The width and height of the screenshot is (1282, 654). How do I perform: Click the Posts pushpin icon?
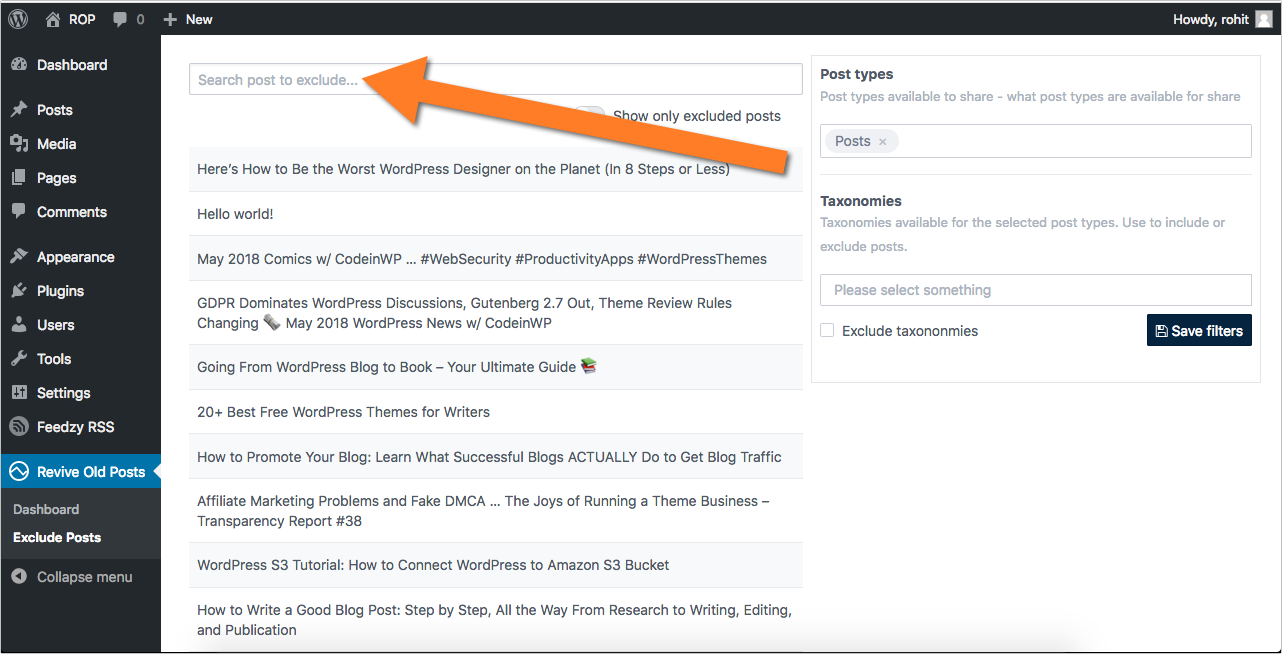point(19,110)
